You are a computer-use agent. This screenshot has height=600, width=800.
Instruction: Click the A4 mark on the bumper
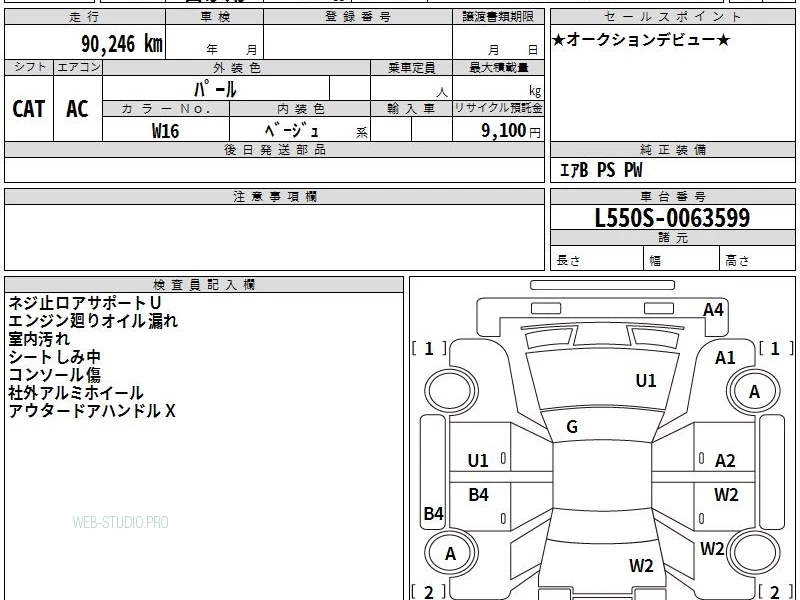[x=713, y=310]
